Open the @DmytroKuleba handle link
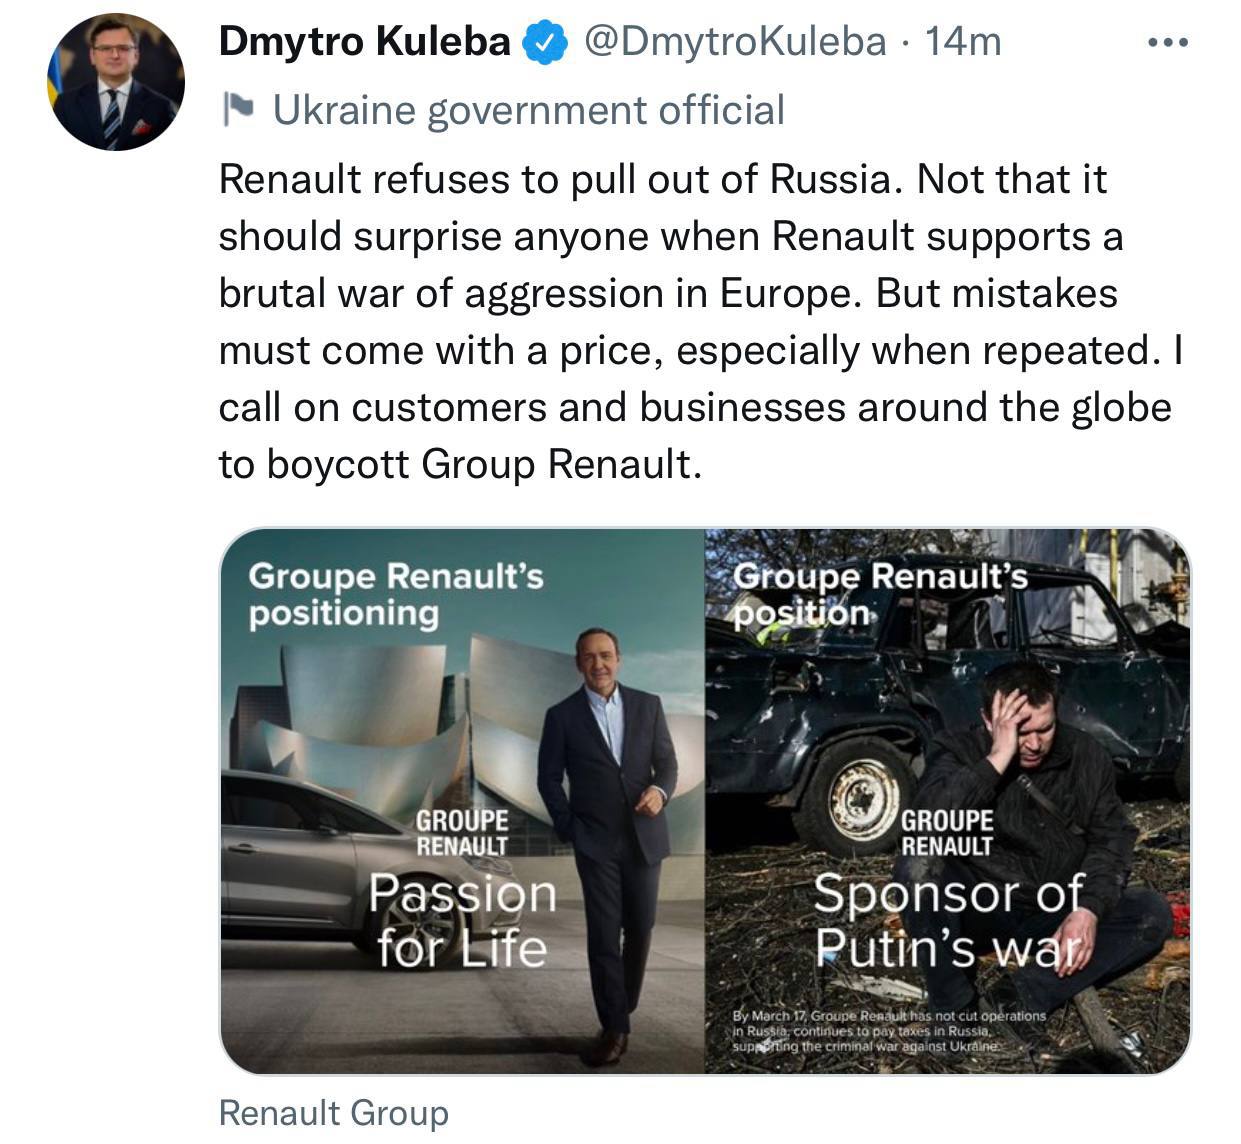Viewport: 1241px width, 1144px height. (734, 42)
